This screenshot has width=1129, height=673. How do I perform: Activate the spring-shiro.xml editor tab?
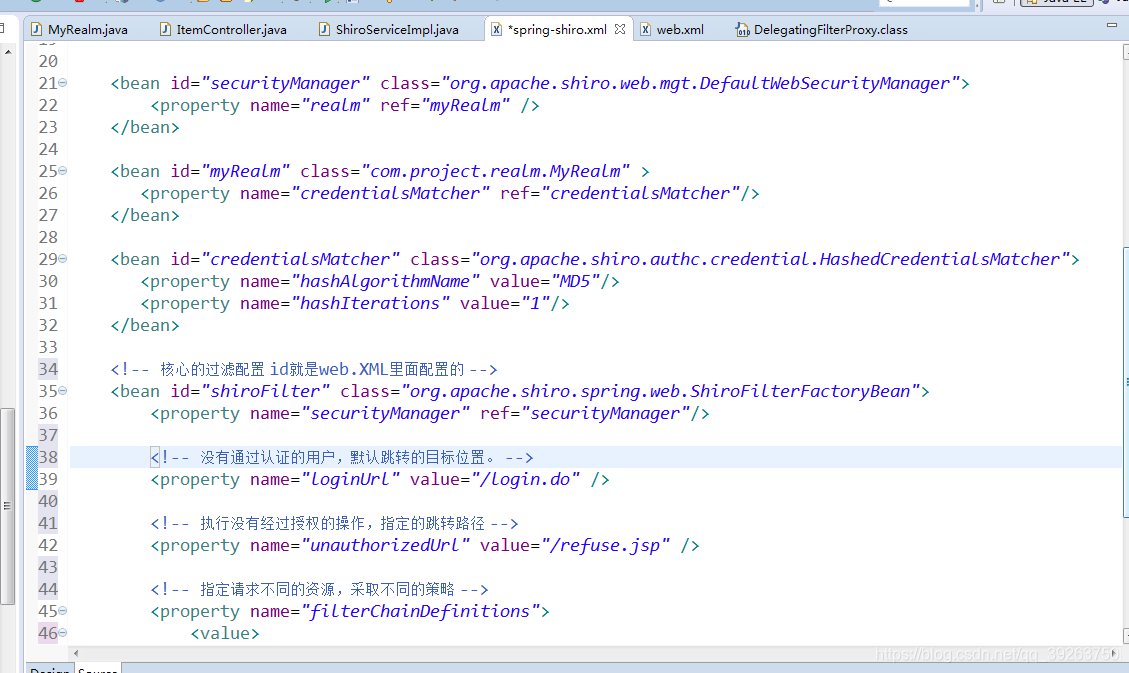[557, 30]
